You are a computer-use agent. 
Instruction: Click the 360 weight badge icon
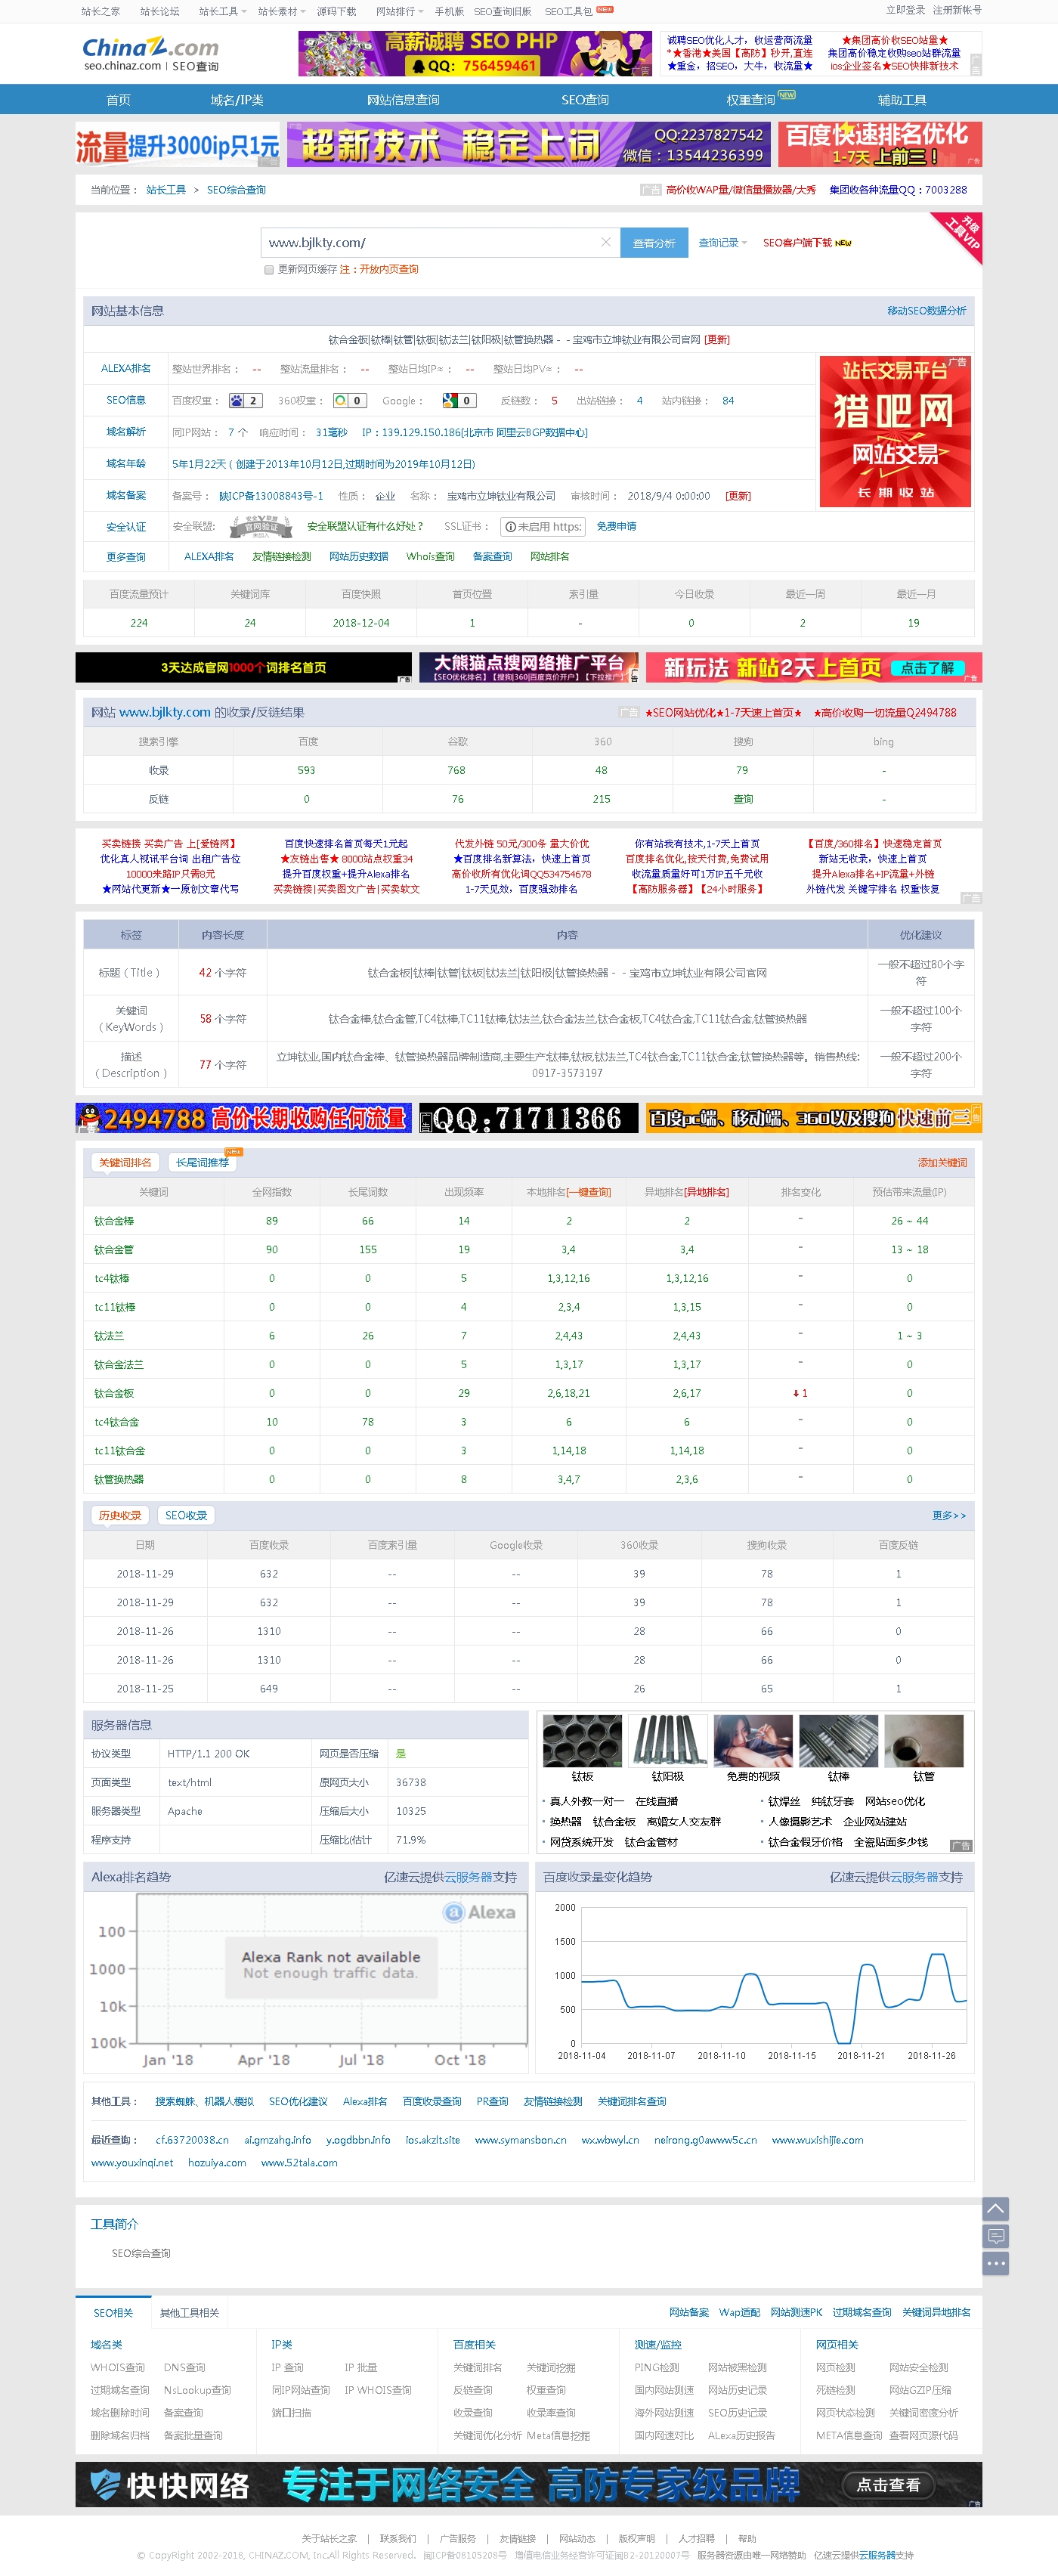tap(349, 400)
